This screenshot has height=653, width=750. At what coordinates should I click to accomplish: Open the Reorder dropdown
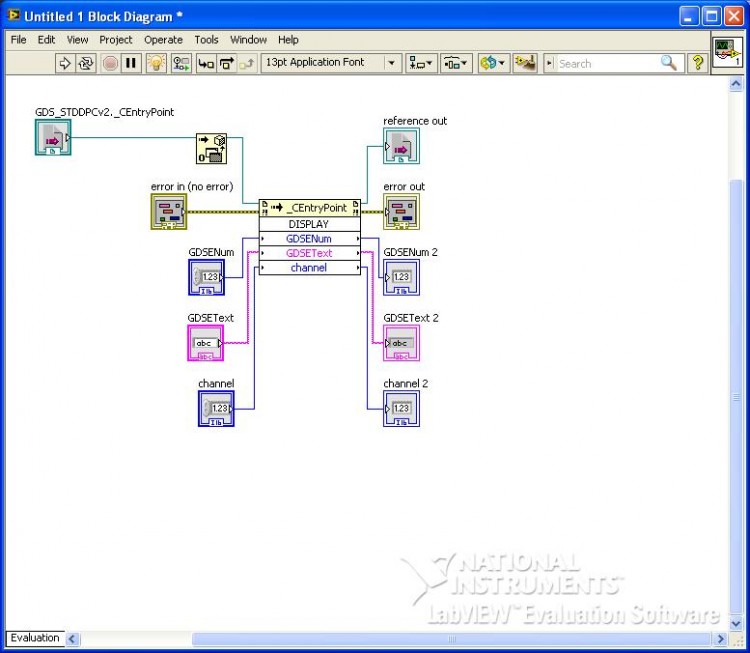pos(494,63)
